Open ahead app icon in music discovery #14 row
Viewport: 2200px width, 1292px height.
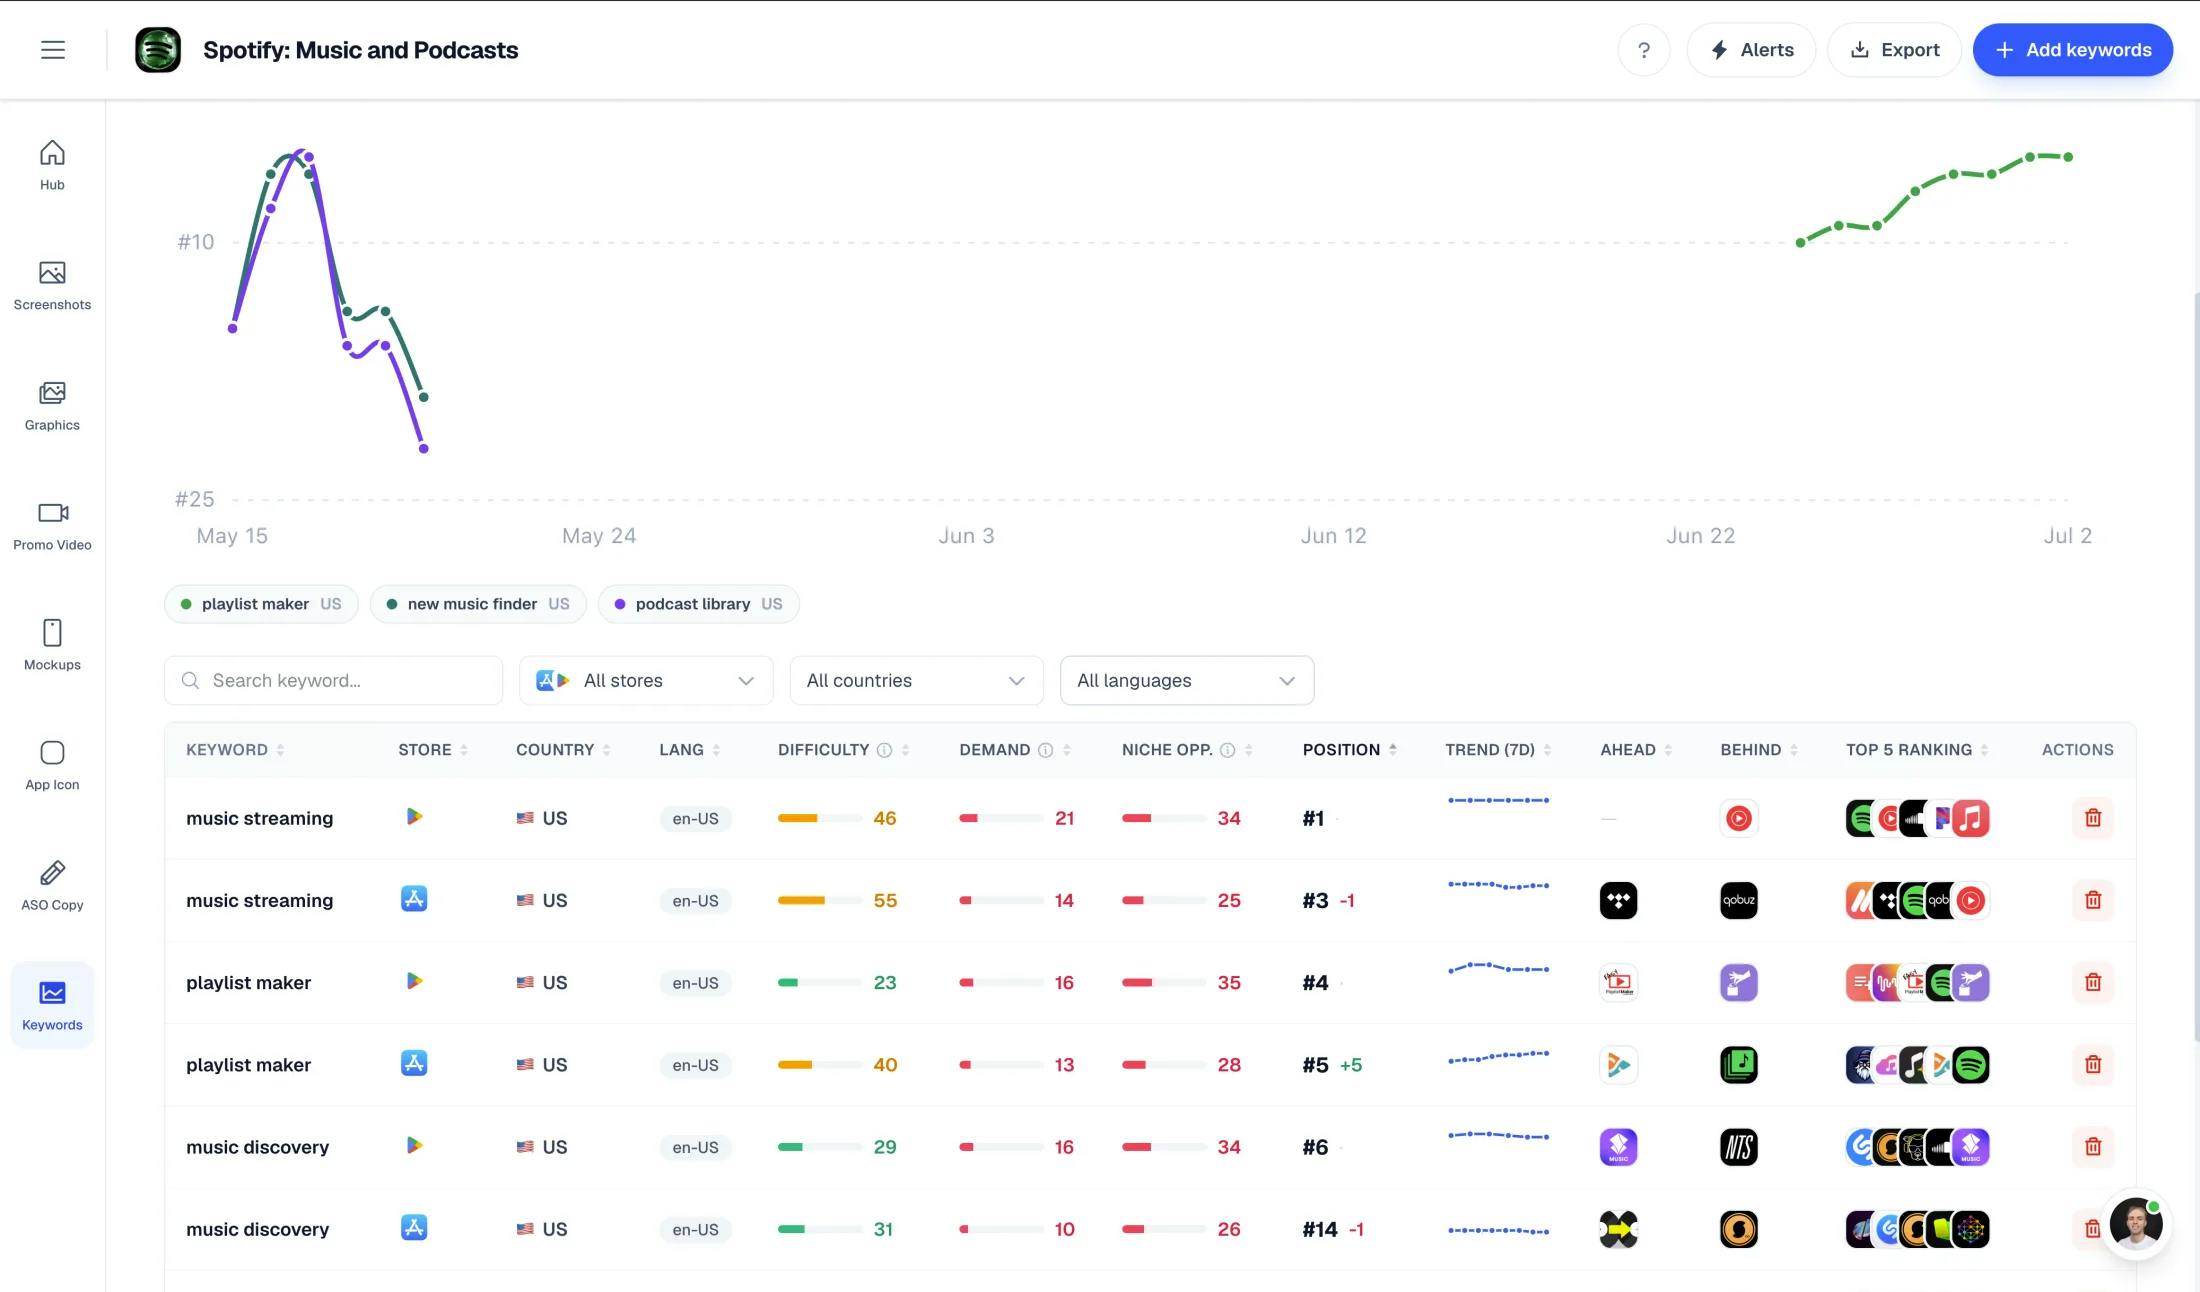(1618, 1229)
